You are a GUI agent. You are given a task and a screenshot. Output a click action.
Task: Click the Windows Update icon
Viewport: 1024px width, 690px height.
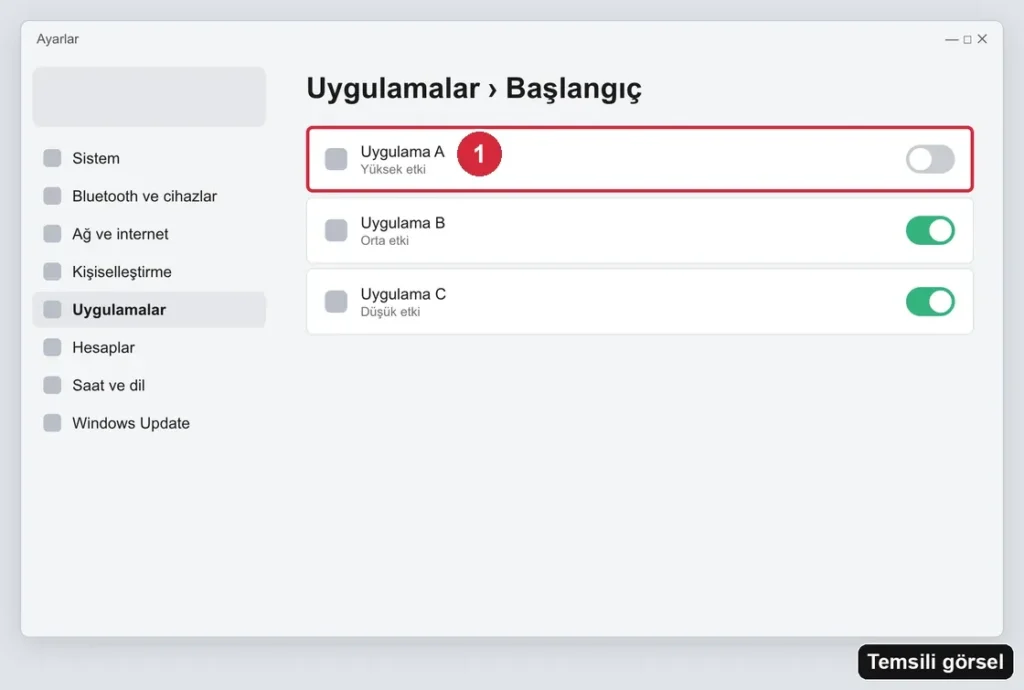coord(52,423)
